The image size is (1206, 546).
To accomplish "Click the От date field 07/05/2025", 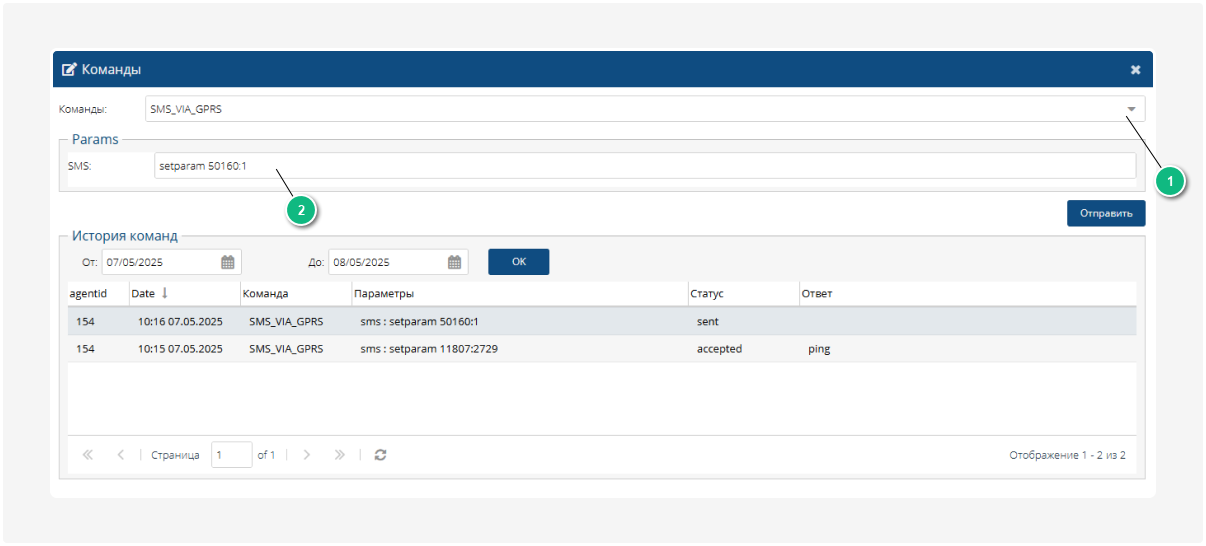I will 159,262.
